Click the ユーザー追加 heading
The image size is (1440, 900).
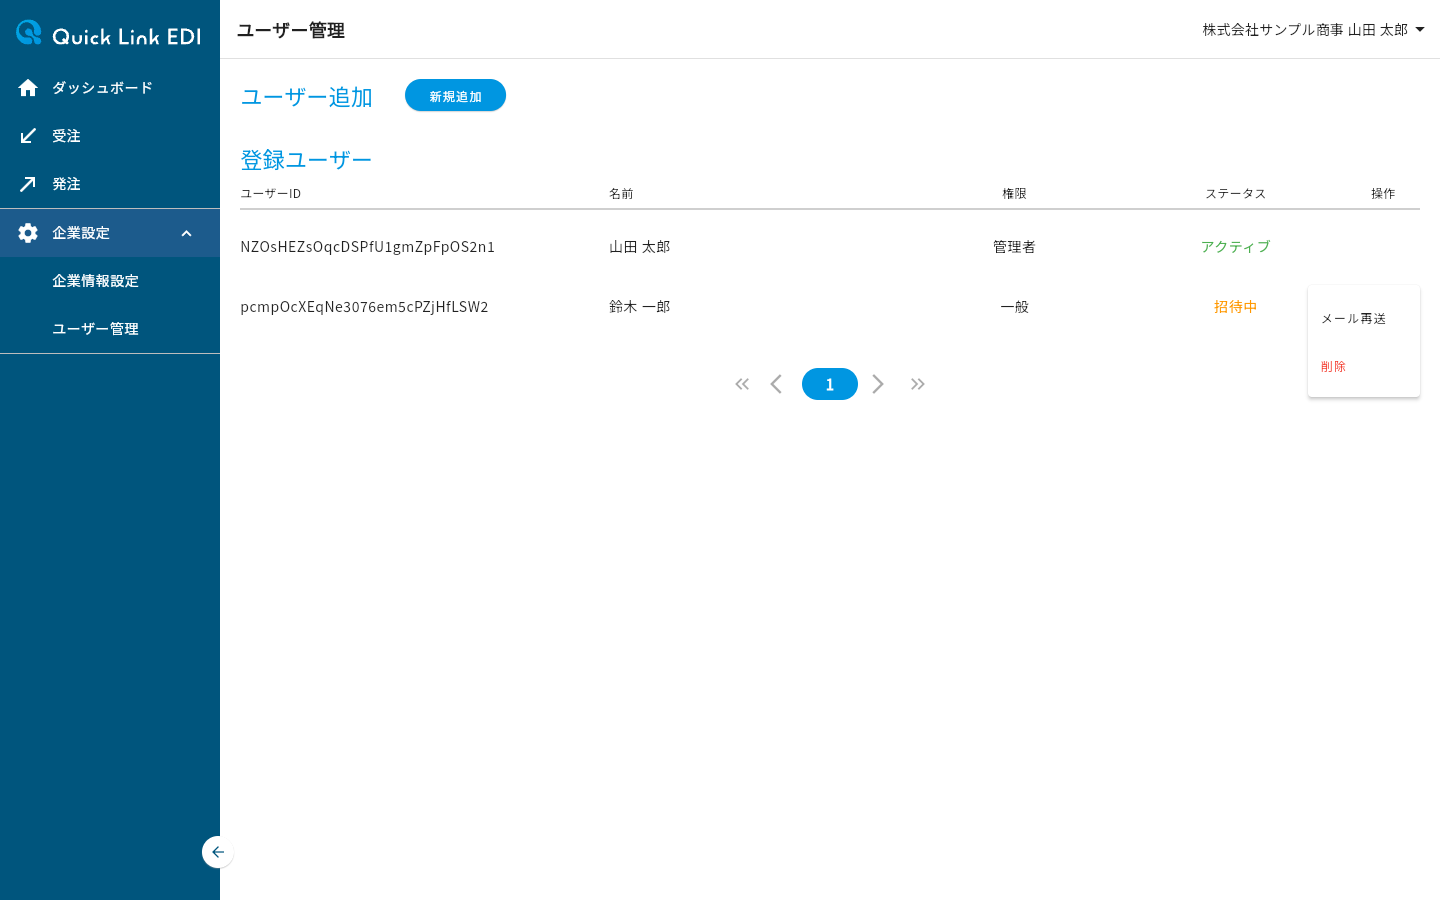pyautogui.click(x=307, y=97)
